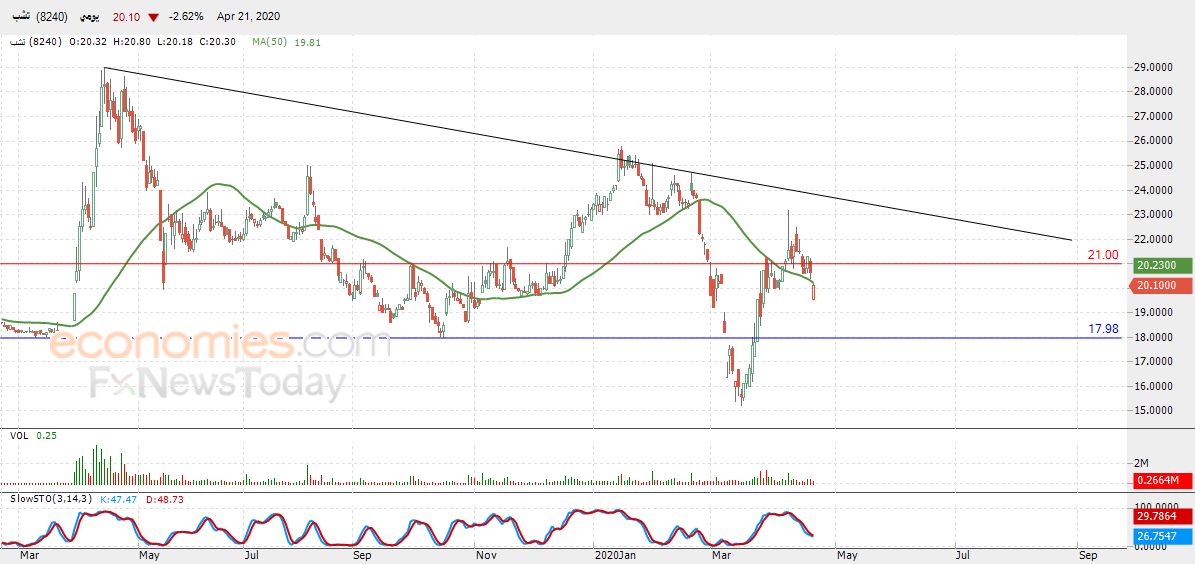This screenshot has width=1195, height=564.
Task: Click the 24.0000 price axis label
Action: [1154, 190]
